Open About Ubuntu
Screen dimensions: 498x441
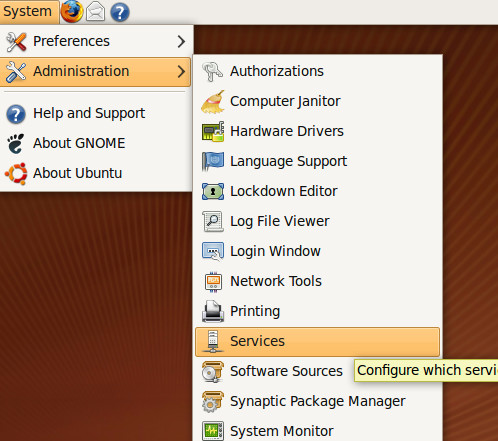tap(96, 173)
